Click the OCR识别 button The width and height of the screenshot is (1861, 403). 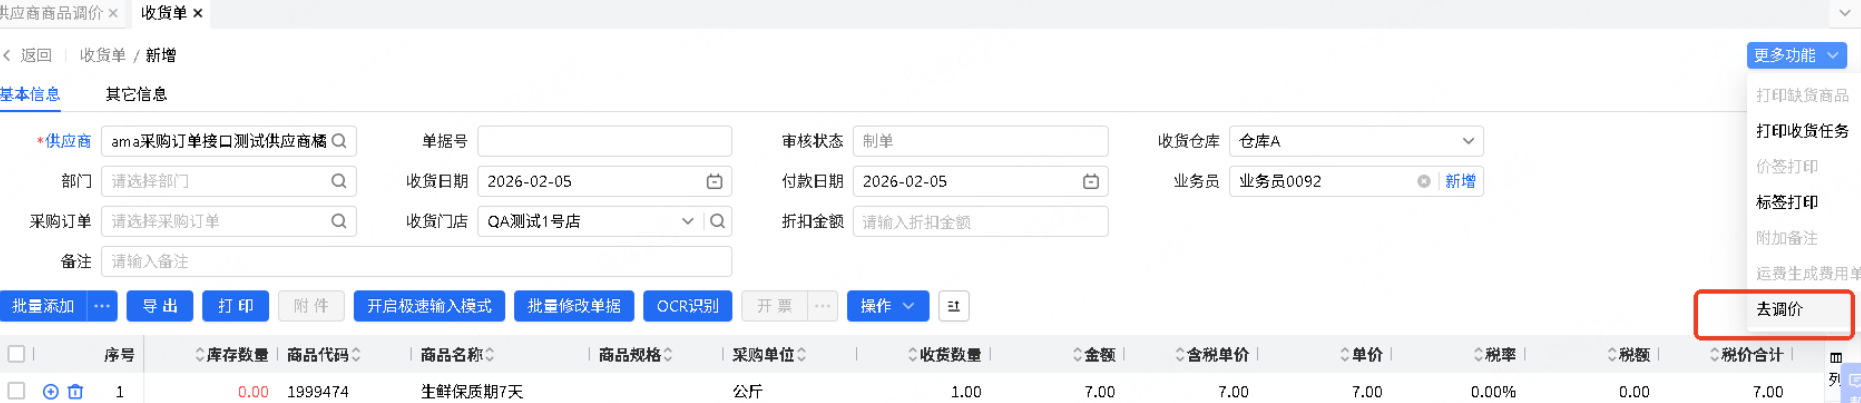(x=687, y=306)
